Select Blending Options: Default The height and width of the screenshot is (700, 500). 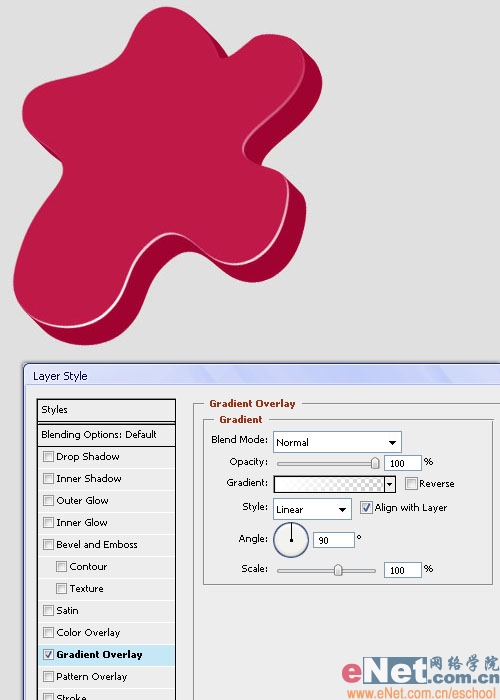click(x=106, y=434)
